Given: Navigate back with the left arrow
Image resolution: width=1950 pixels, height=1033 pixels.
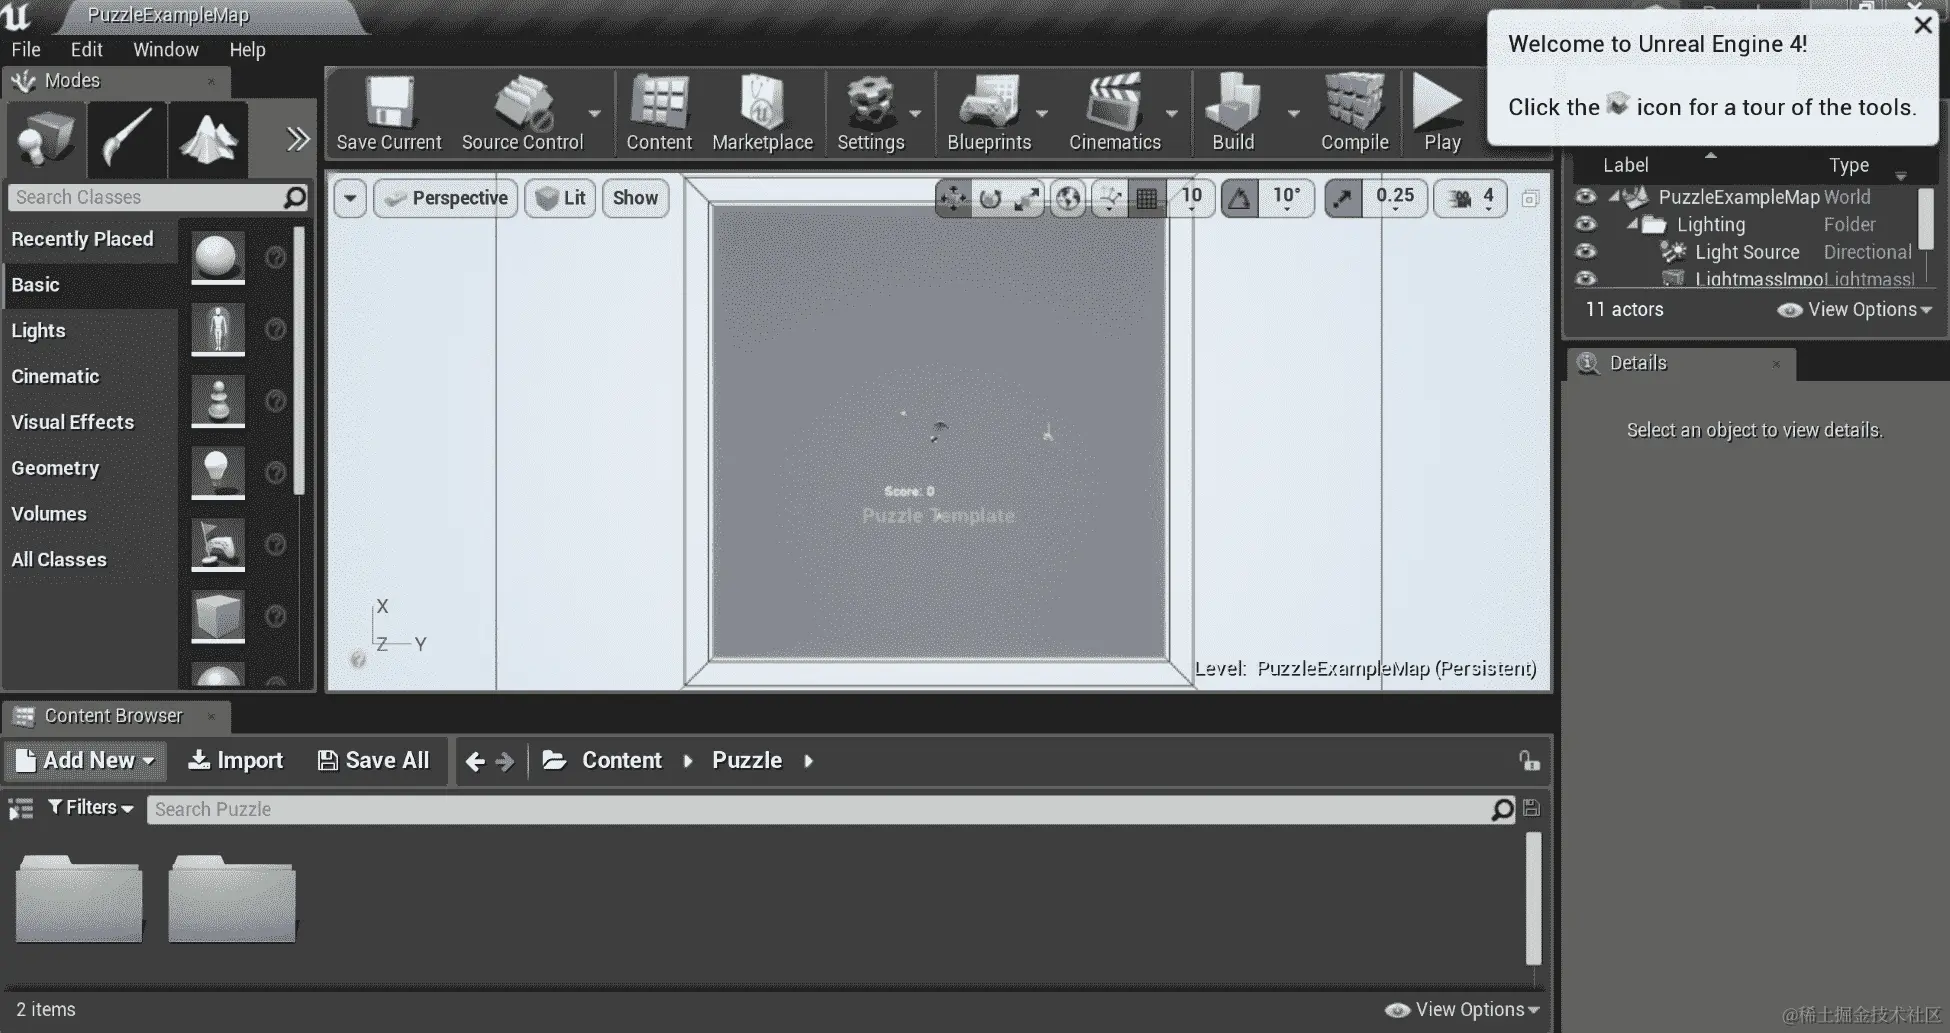Looking at the screenshot, I should [475, 761].
